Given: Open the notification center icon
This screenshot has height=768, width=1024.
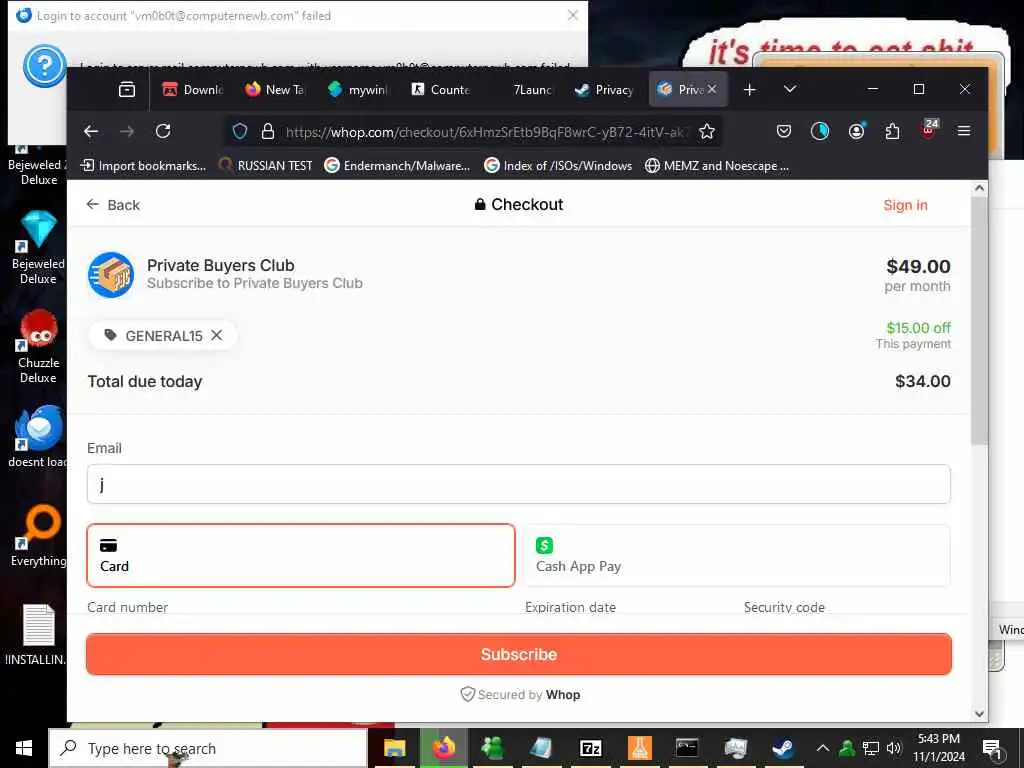Looking at the screenshot, I should click(x=992, y=748).
